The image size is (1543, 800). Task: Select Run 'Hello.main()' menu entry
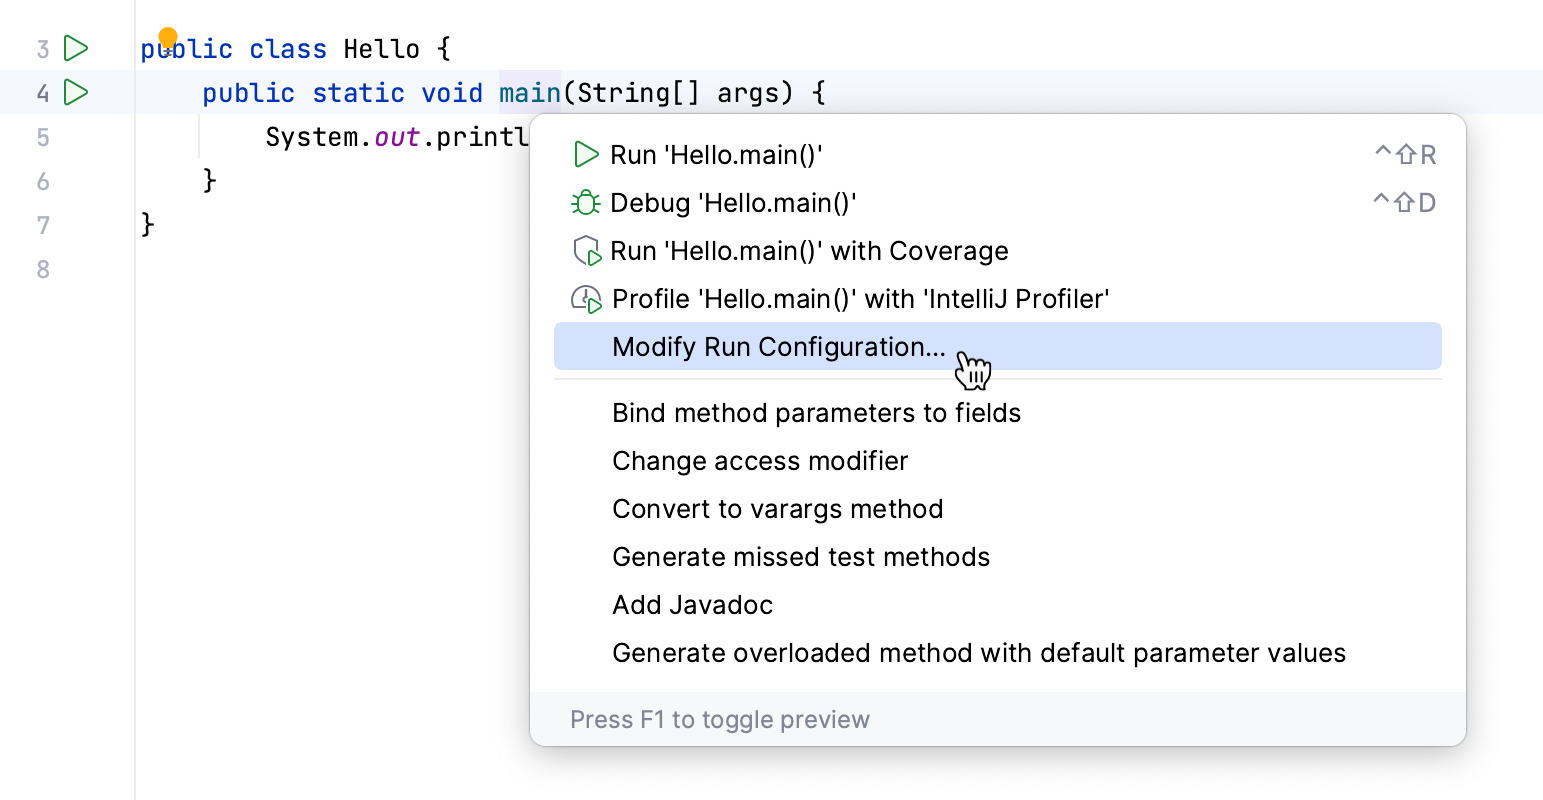[716, 155]
